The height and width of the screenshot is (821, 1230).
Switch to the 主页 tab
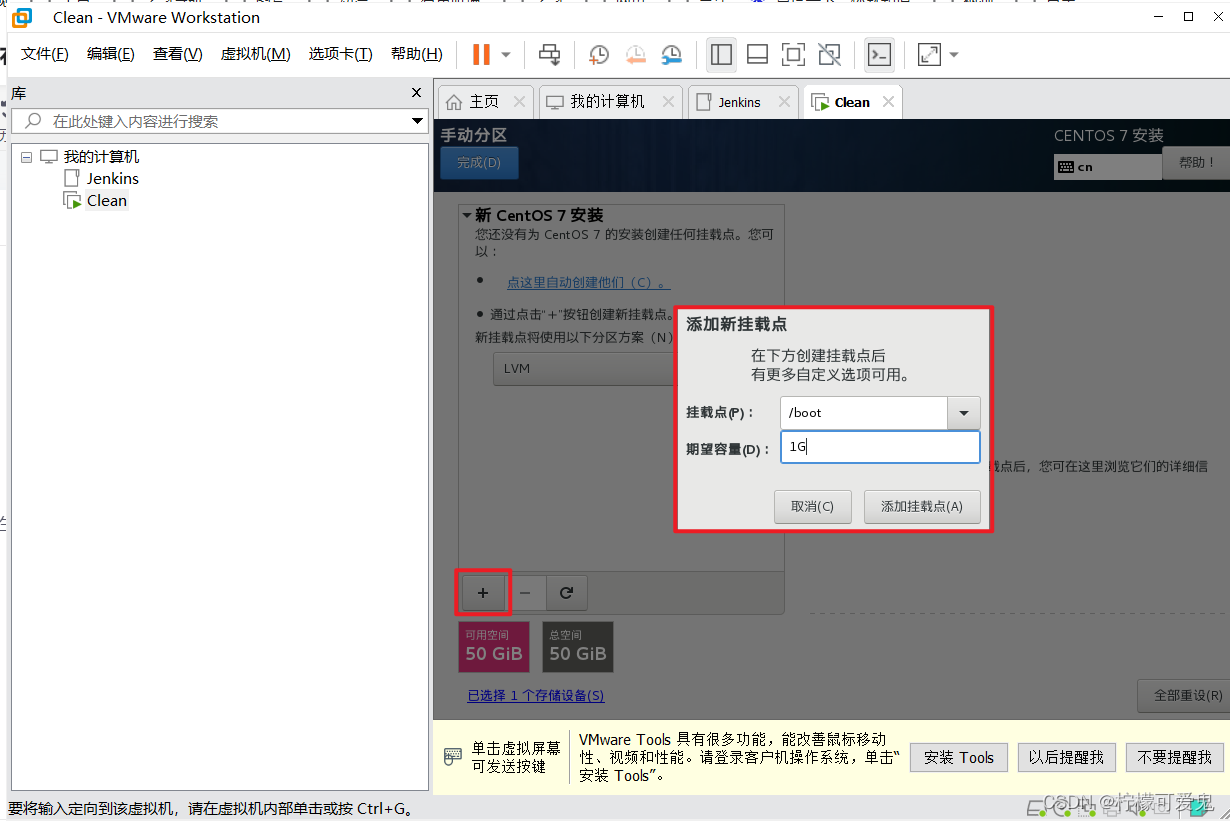(484, 102)
